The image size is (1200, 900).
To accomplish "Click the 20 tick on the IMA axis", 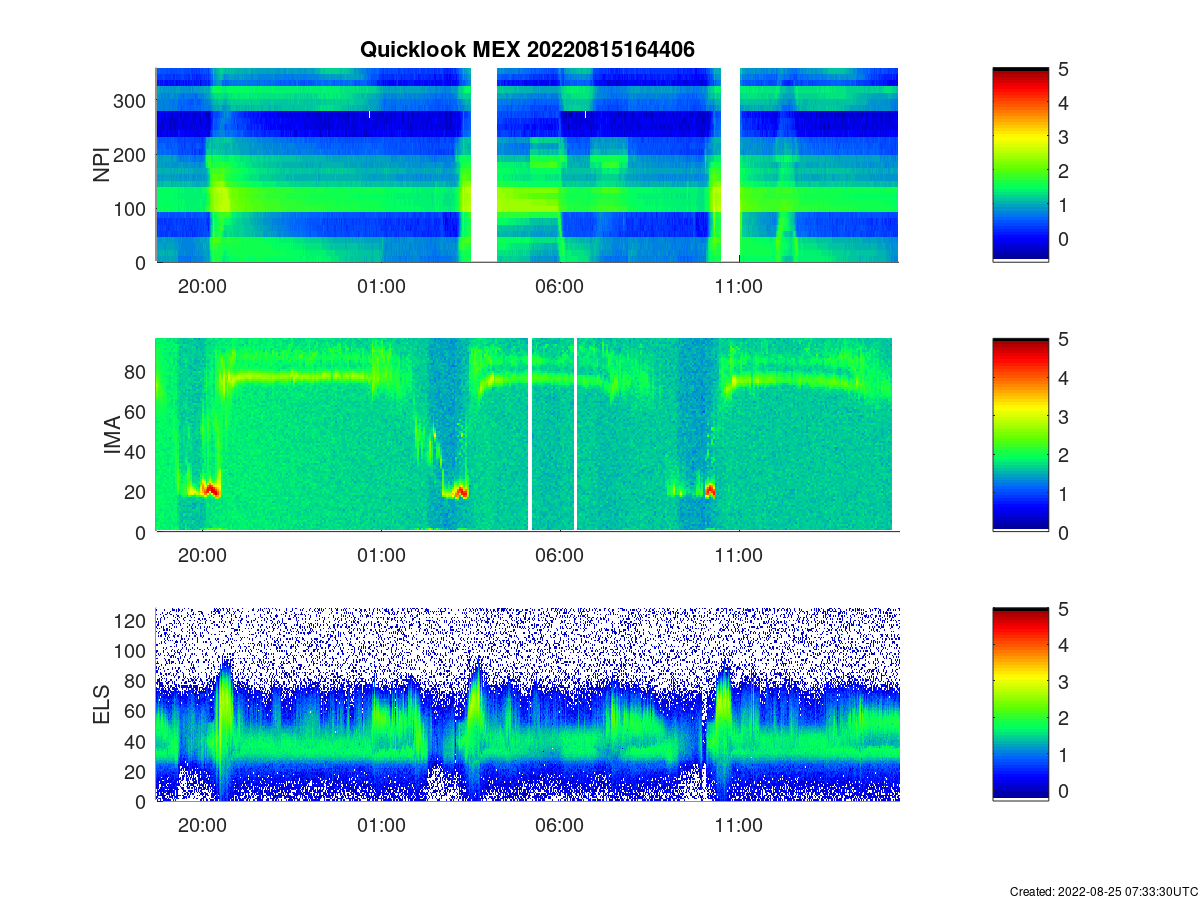I will click(137, 492).
